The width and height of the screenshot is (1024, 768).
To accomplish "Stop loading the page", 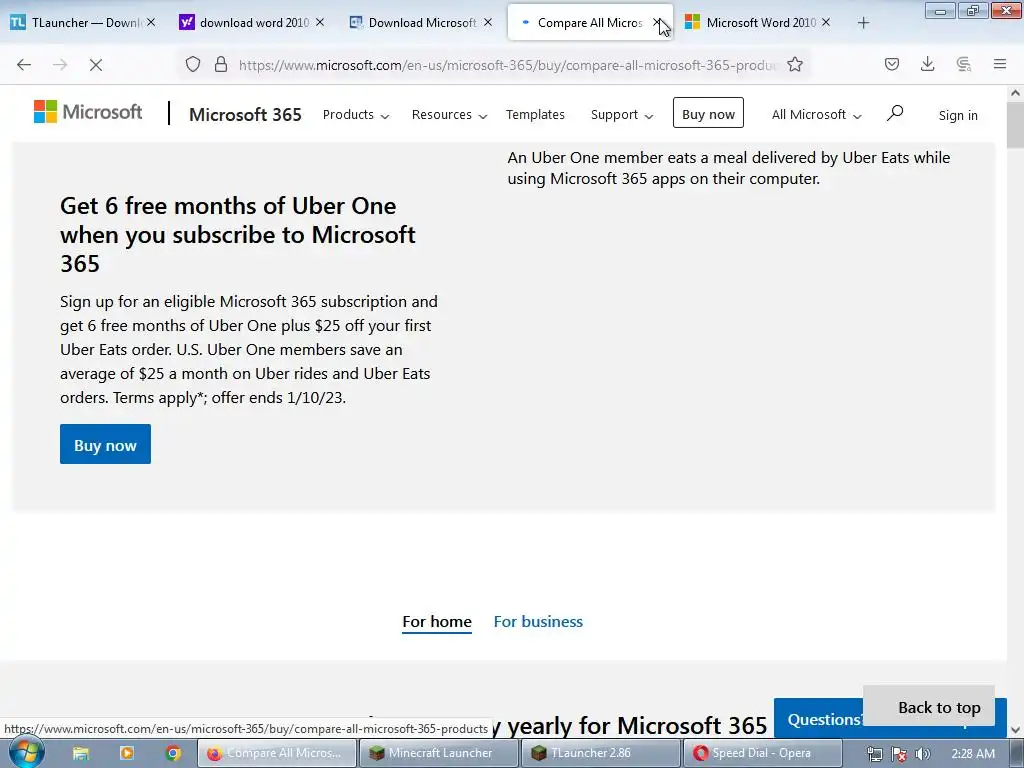I will [96, 65].
